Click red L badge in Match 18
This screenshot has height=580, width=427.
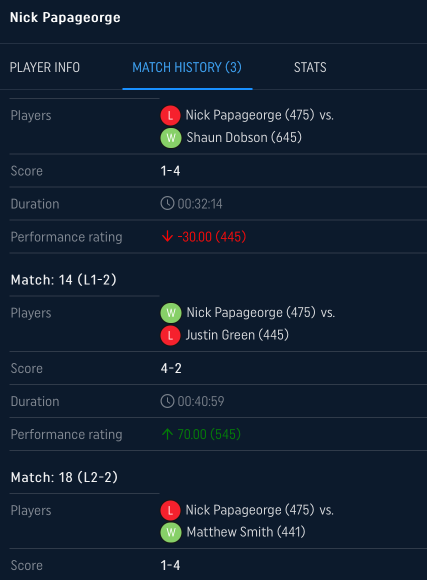pyautogui.click(x=170, y=510)
